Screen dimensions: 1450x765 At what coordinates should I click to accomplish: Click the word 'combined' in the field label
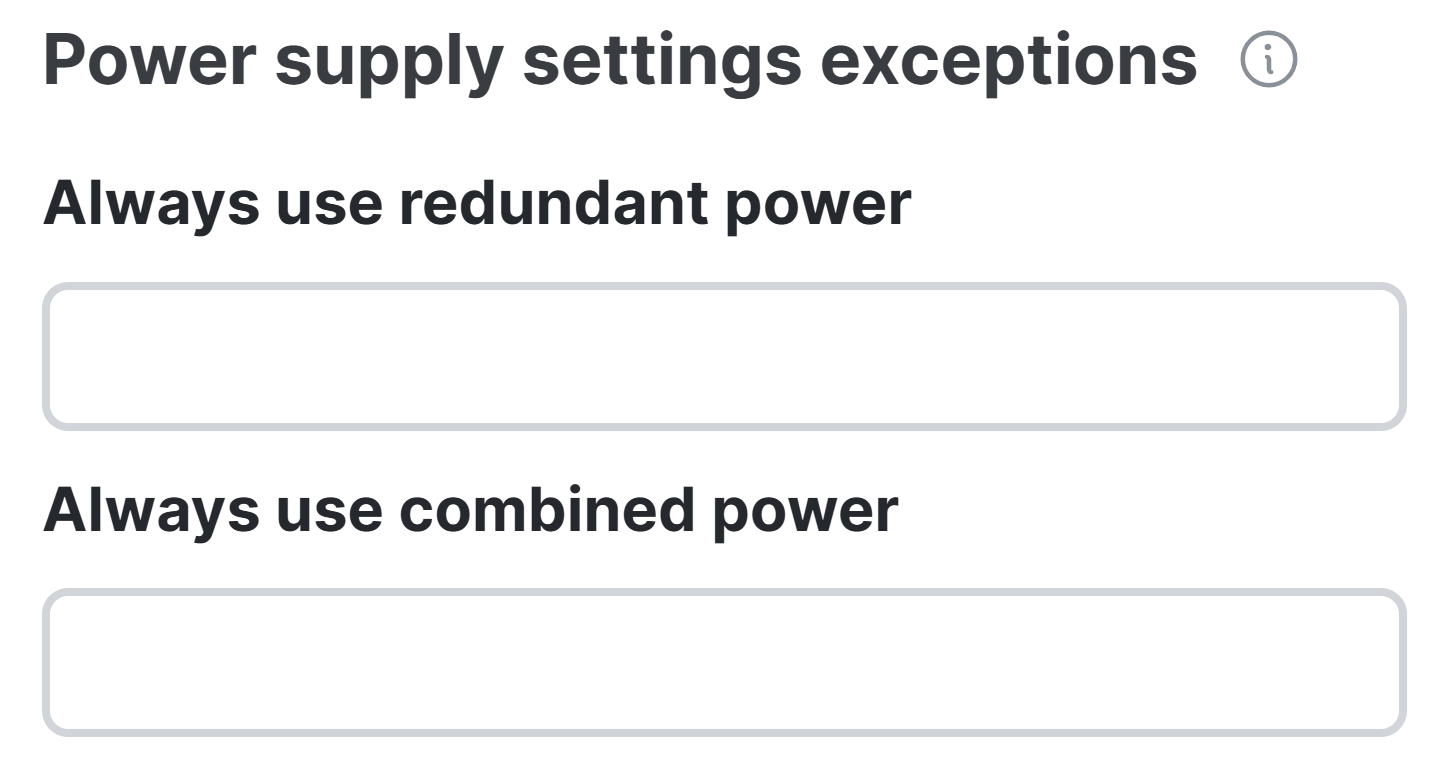[x=548, y=509]
